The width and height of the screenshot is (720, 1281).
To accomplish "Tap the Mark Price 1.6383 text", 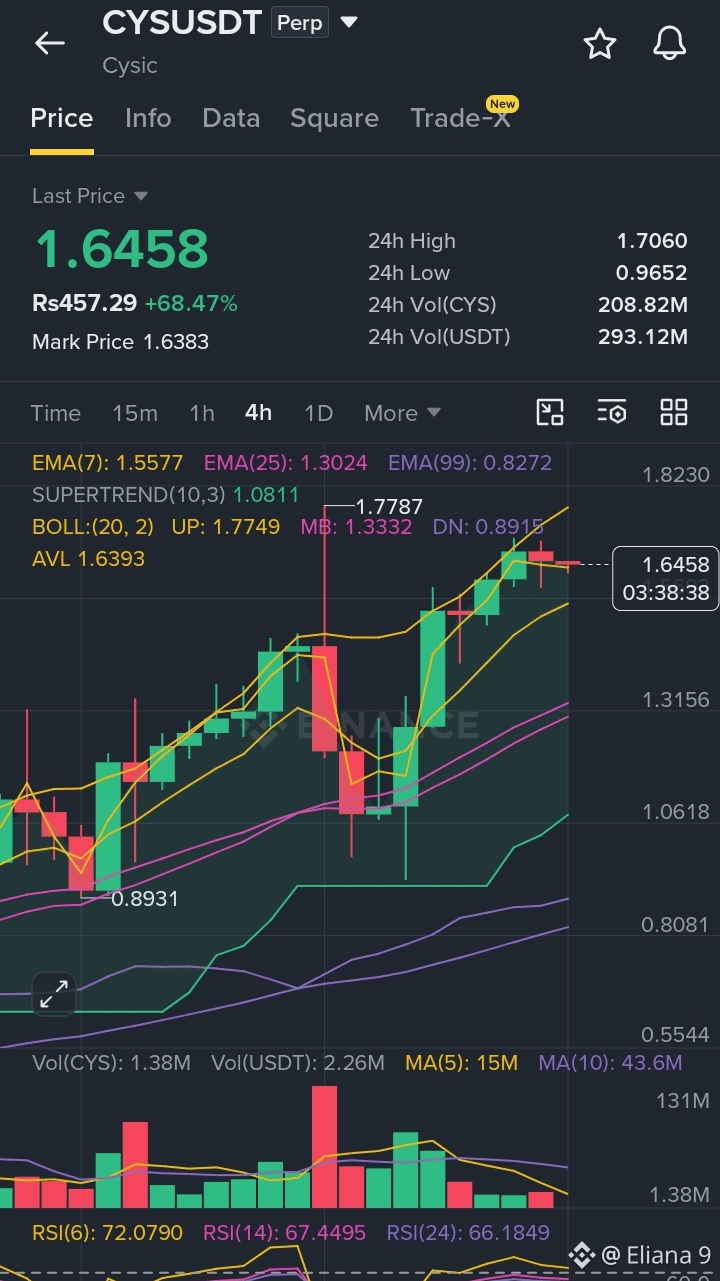I will pyautogui.click(x=121, y=342).
